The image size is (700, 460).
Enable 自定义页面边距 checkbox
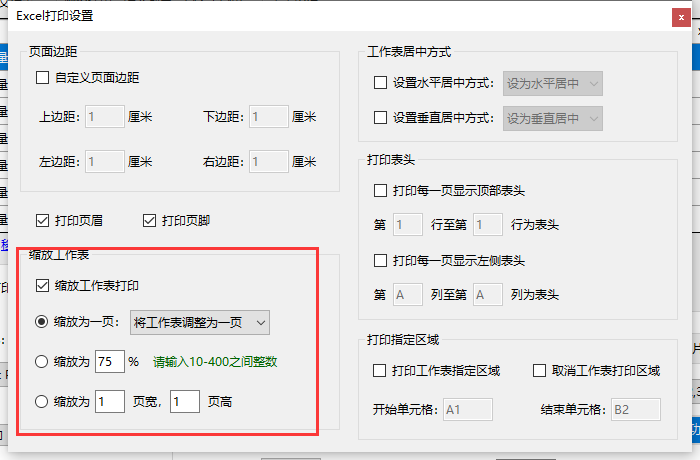pyautogui.click(x=42, y=78)
